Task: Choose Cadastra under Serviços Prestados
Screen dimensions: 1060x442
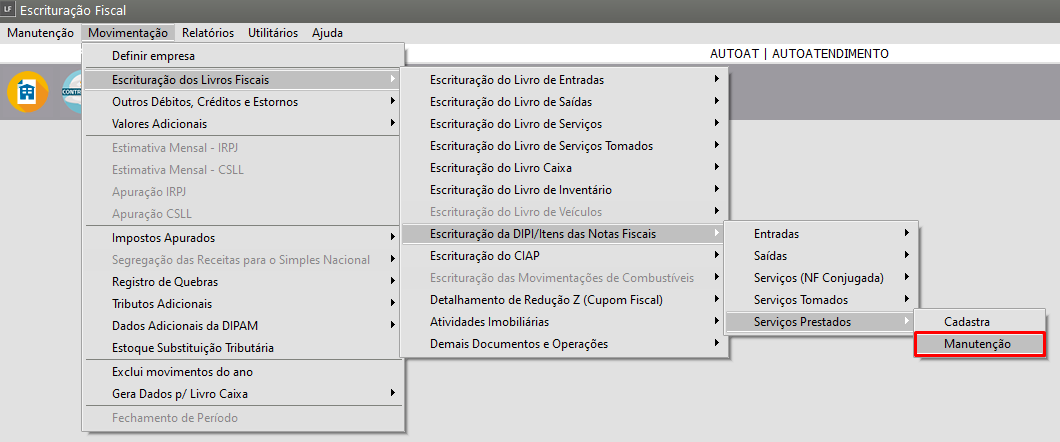Action: (967, 322)
